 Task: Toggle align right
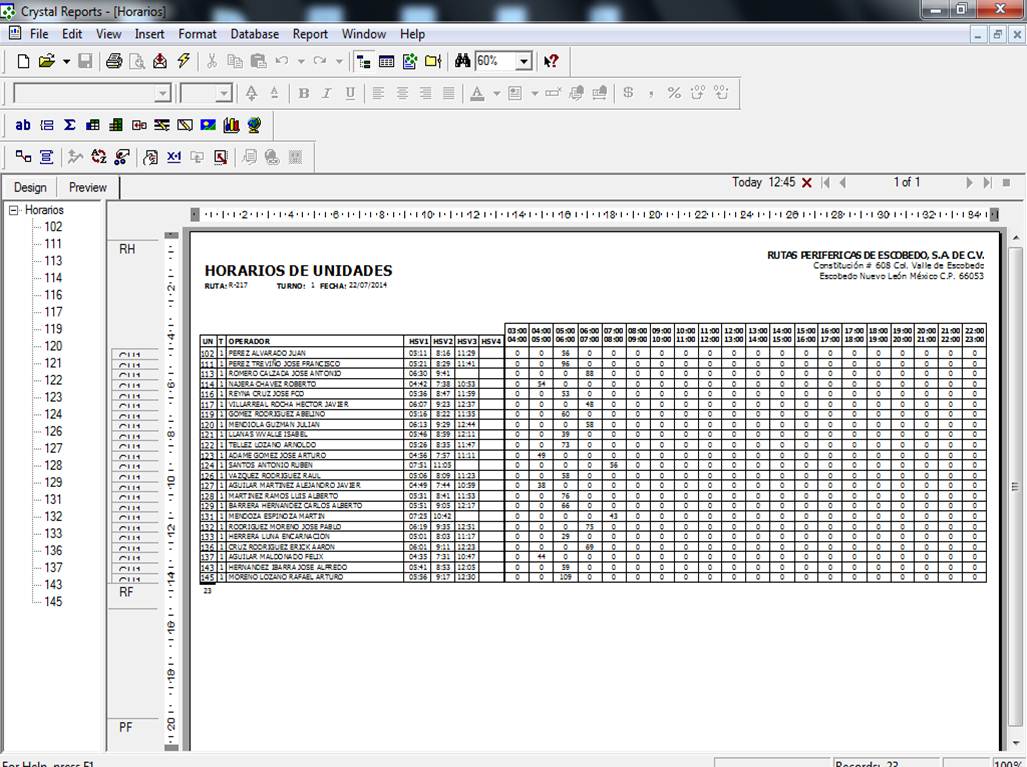425,94
